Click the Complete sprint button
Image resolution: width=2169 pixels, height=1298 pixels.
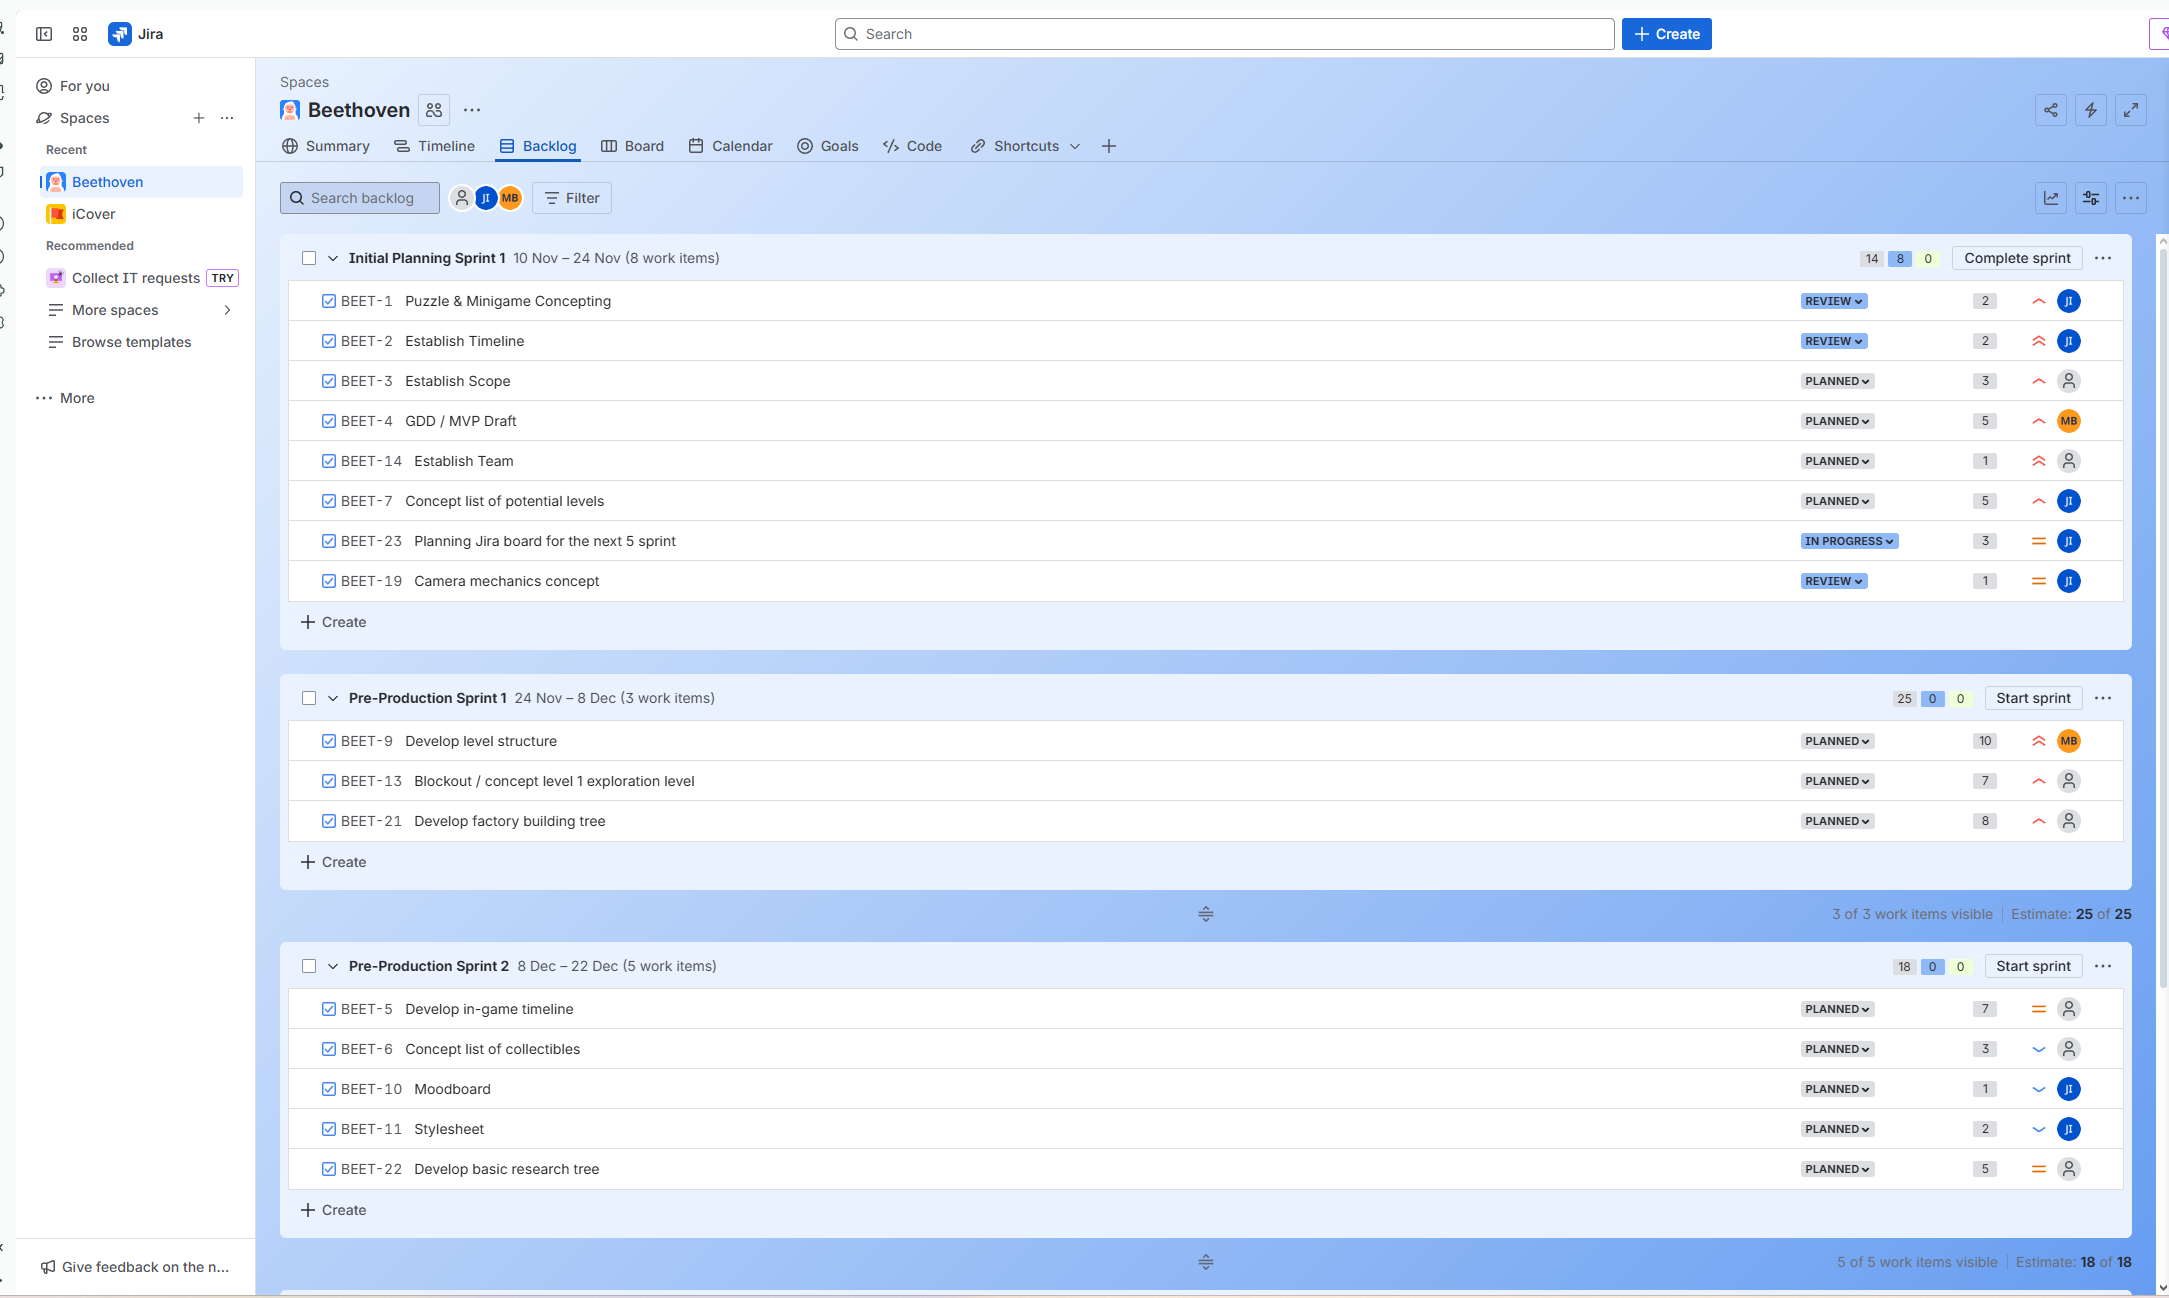coord(2017,258)
